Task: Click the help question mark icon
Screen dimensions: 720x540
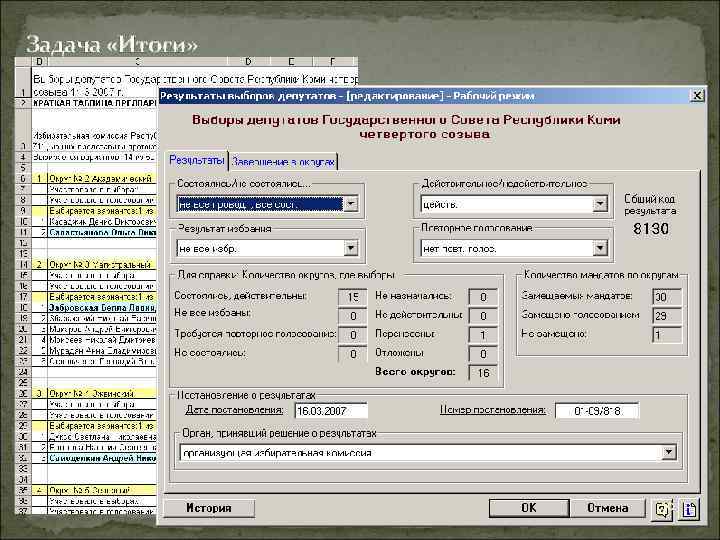Action: 662,509
